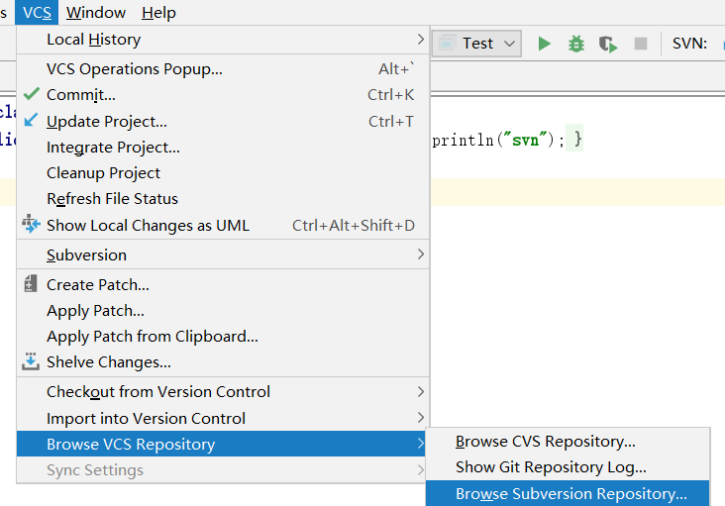The height and width of the screenshot is (506, 725).
Task: Click Apply Patch from Clipboard
Action: [152, 336]
